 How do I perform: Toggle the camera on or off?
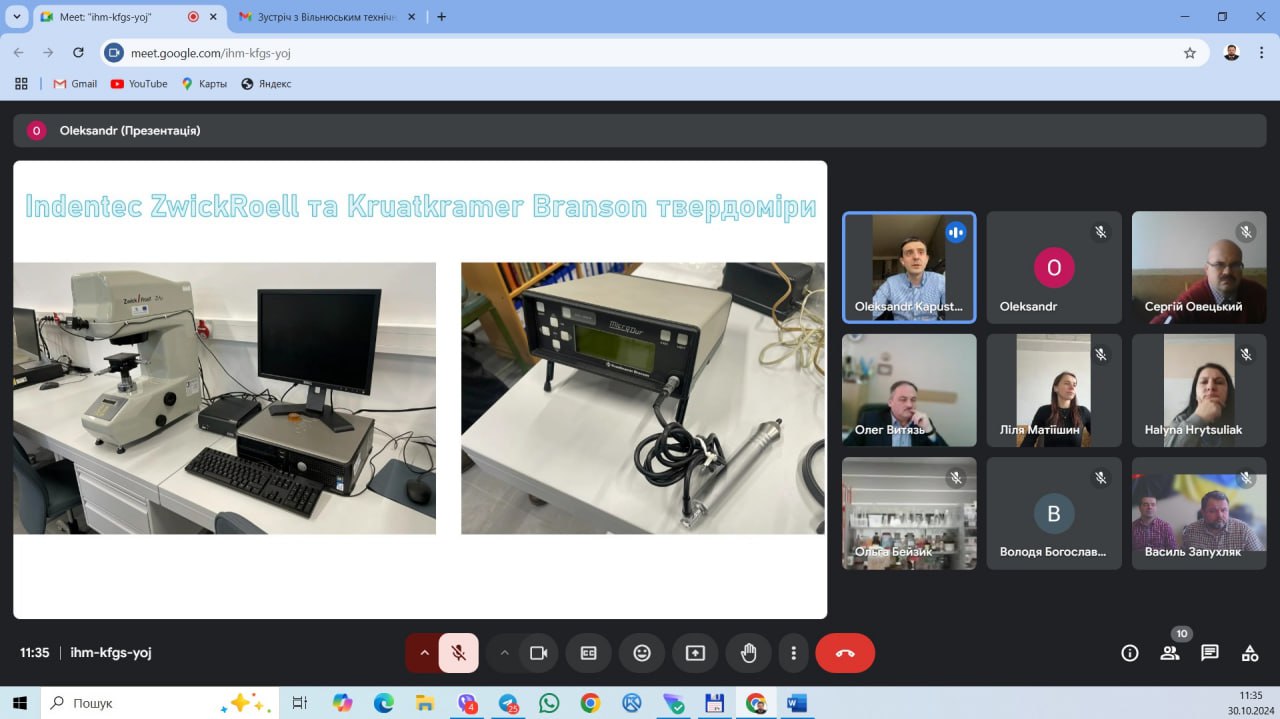click(539, 653)
